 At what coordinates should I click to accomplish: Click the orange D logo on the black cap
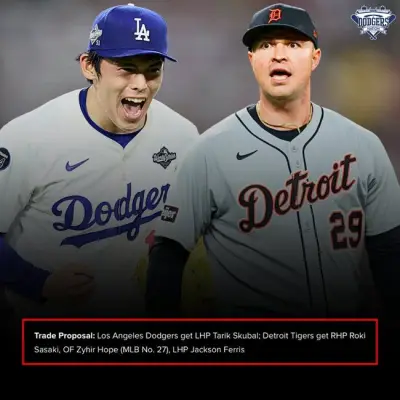[275, 16]
